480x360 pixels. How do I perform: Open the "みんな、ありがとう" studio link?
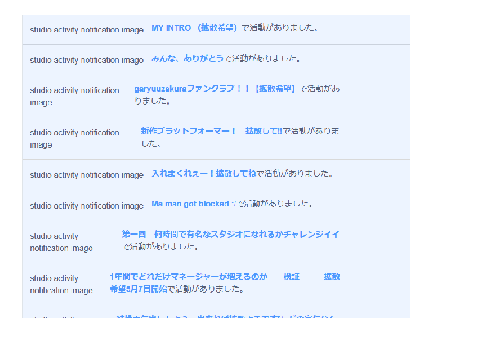[x=187, y=59]
